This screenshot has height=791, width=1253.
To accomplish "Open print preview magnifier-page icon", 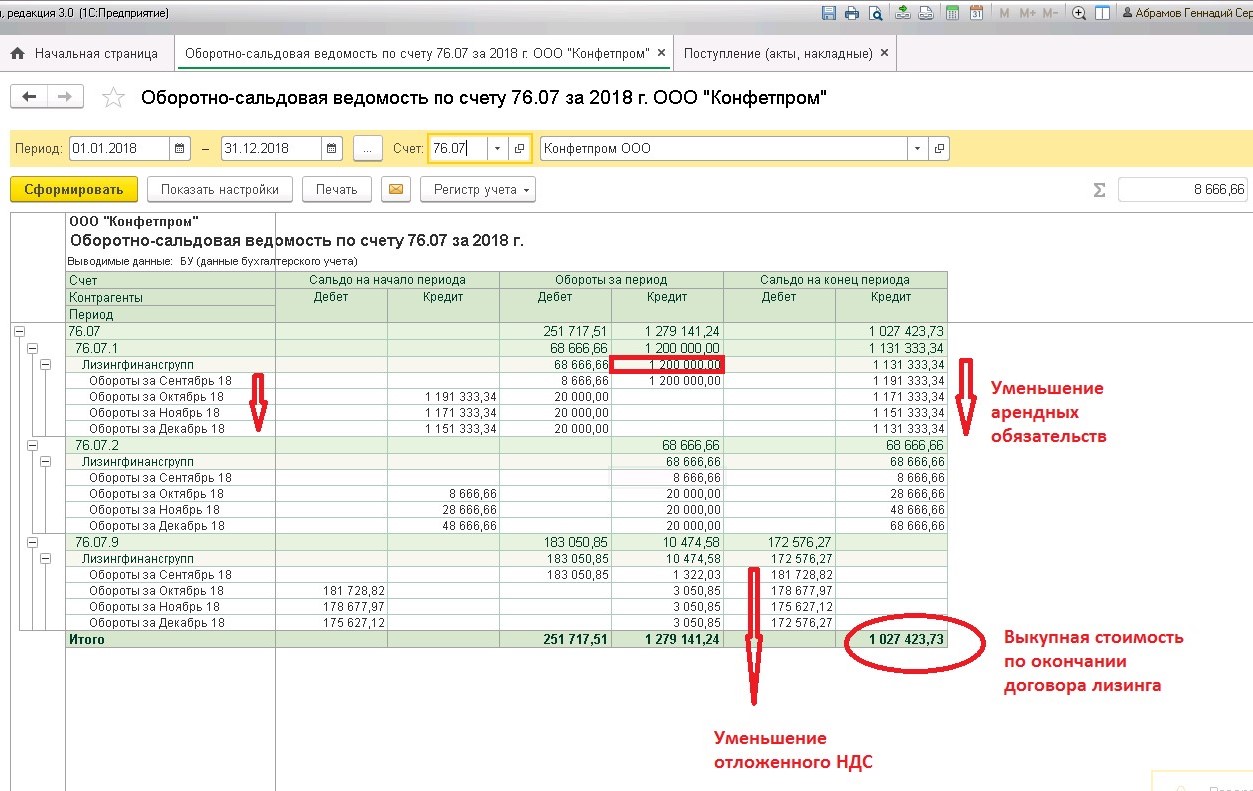I will pyautogui.click(x=876, y=13).
